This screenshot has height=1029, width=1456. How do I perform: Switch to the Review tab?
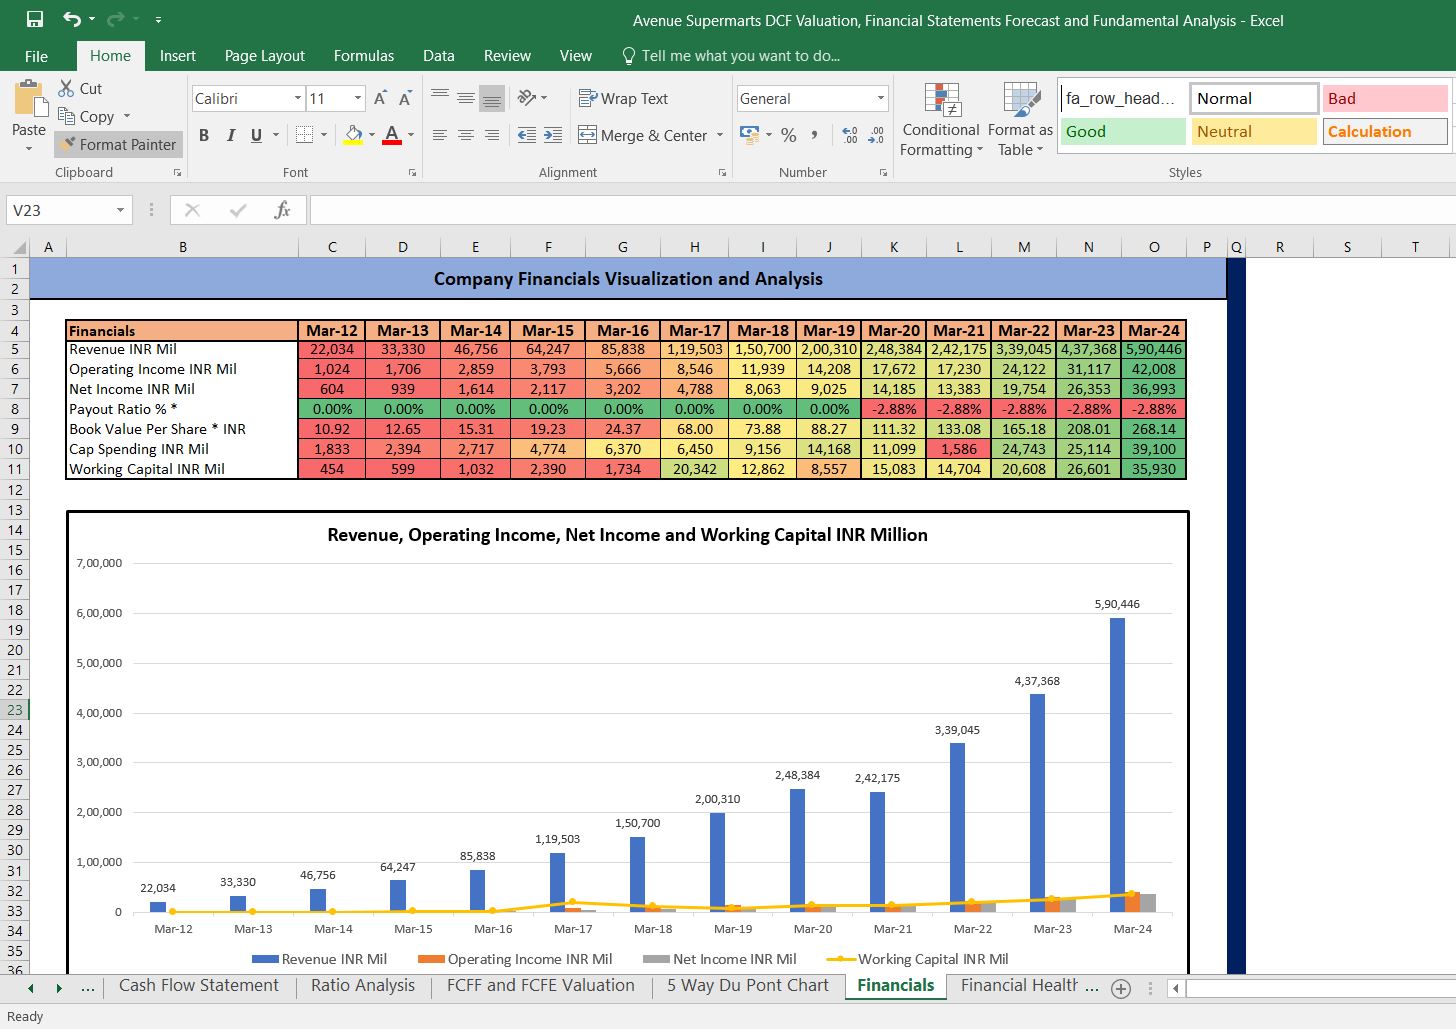click(x=507, y=56)
